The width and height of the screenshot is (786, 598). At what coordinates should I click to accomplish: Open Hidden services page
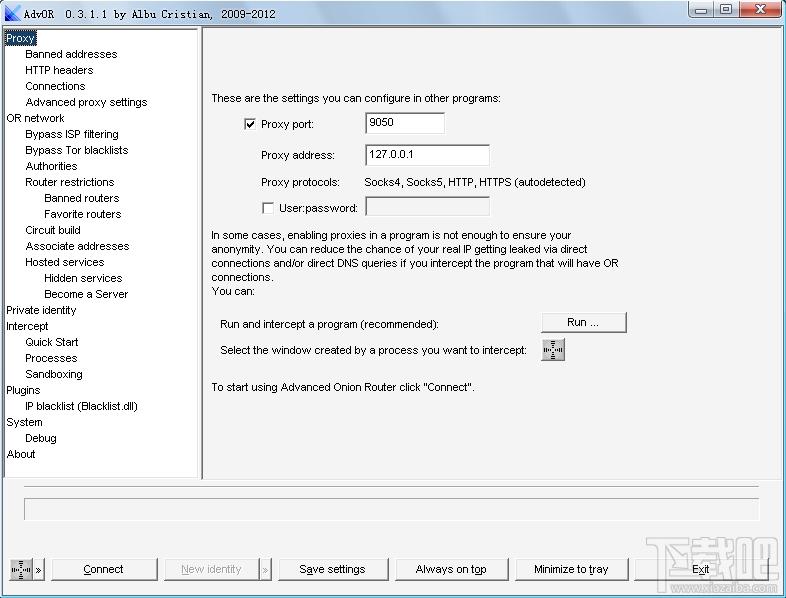click(x=83, y=279)
